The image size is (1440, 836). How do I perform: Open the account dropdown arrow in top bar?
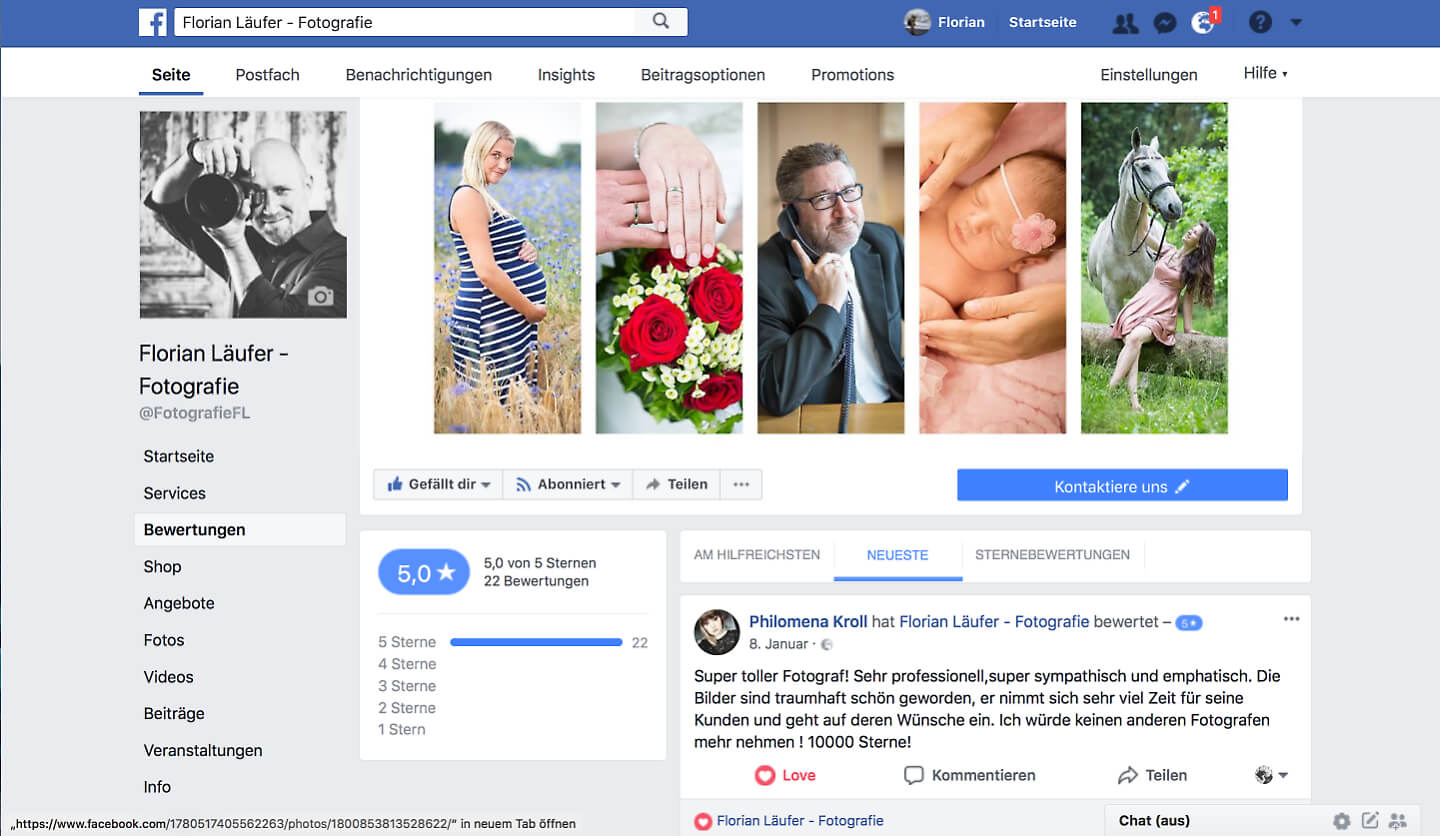[1296, 21]
